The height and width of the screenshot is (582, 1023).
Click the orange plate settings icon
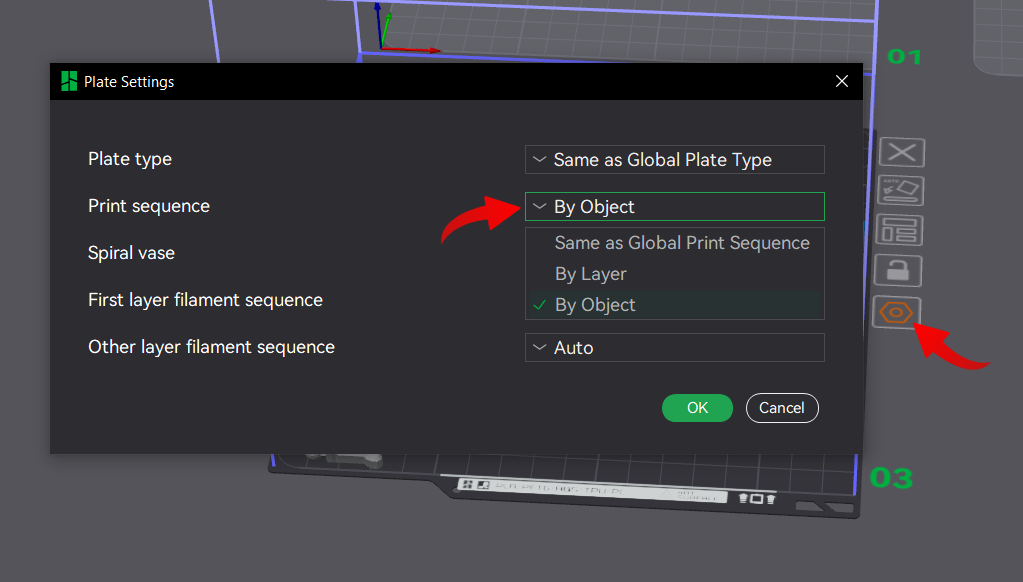pos(897,312)
